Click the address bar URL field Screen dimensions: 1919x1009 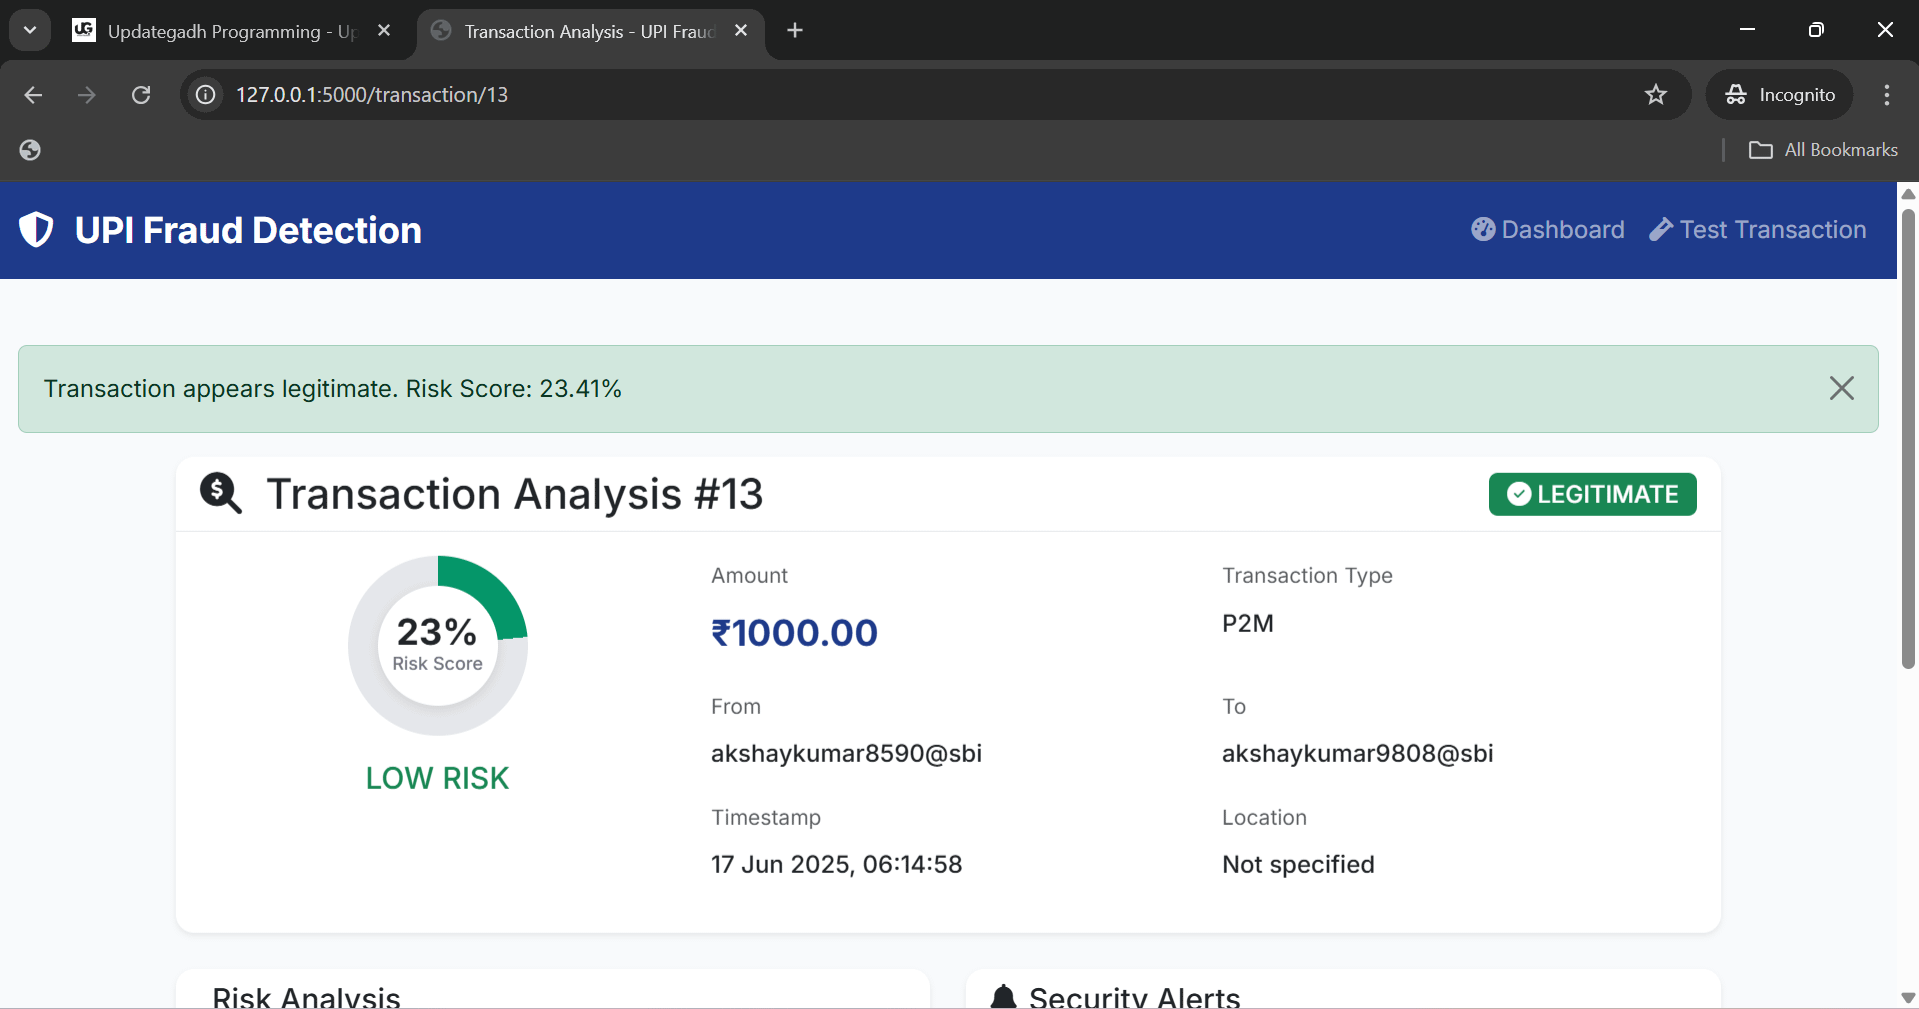coord(900,95)
